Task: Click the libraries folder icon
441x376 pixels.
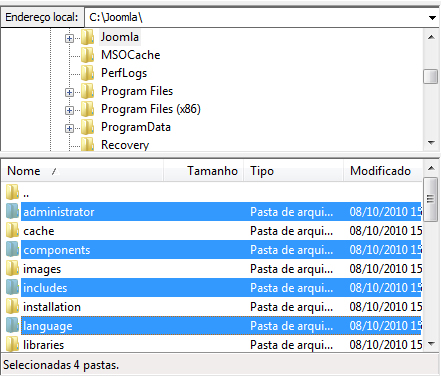Action: [13, 344]
